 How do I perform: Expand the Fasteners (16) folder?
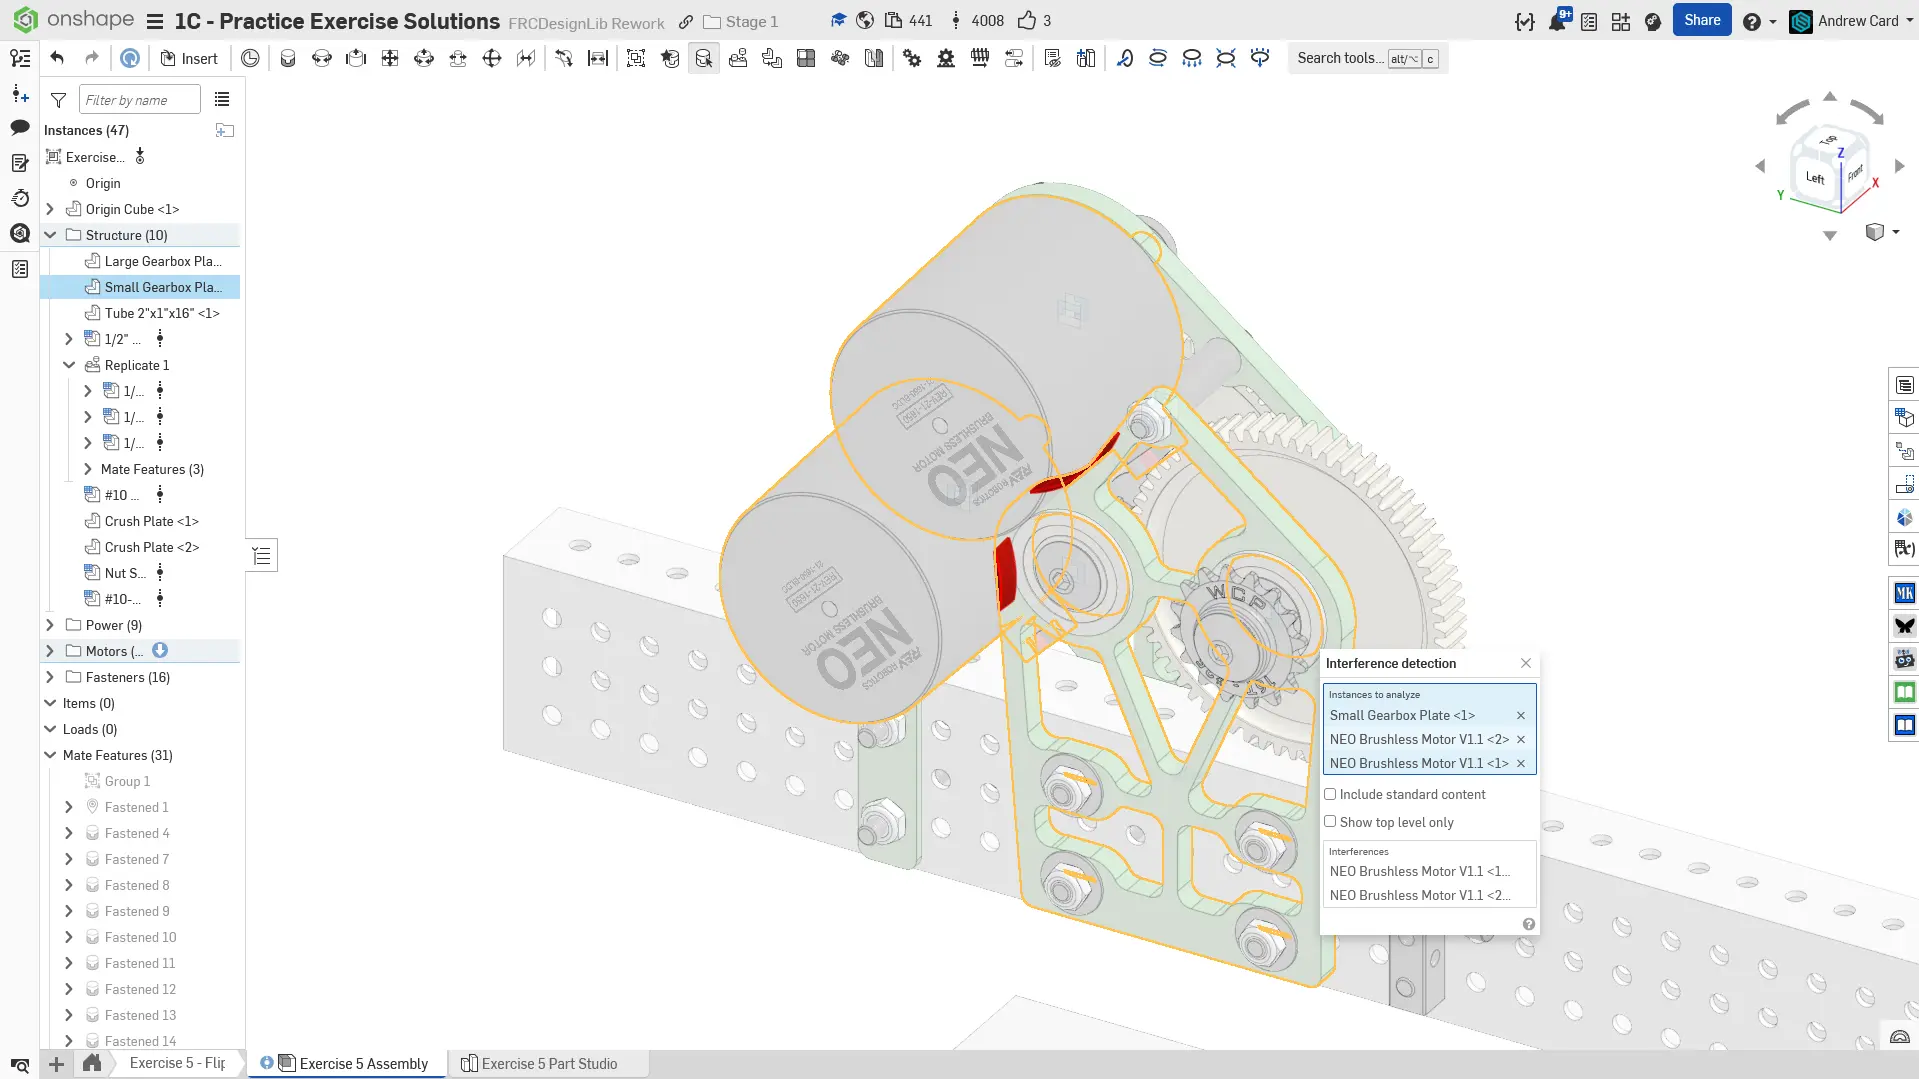(x=50, y=677)
